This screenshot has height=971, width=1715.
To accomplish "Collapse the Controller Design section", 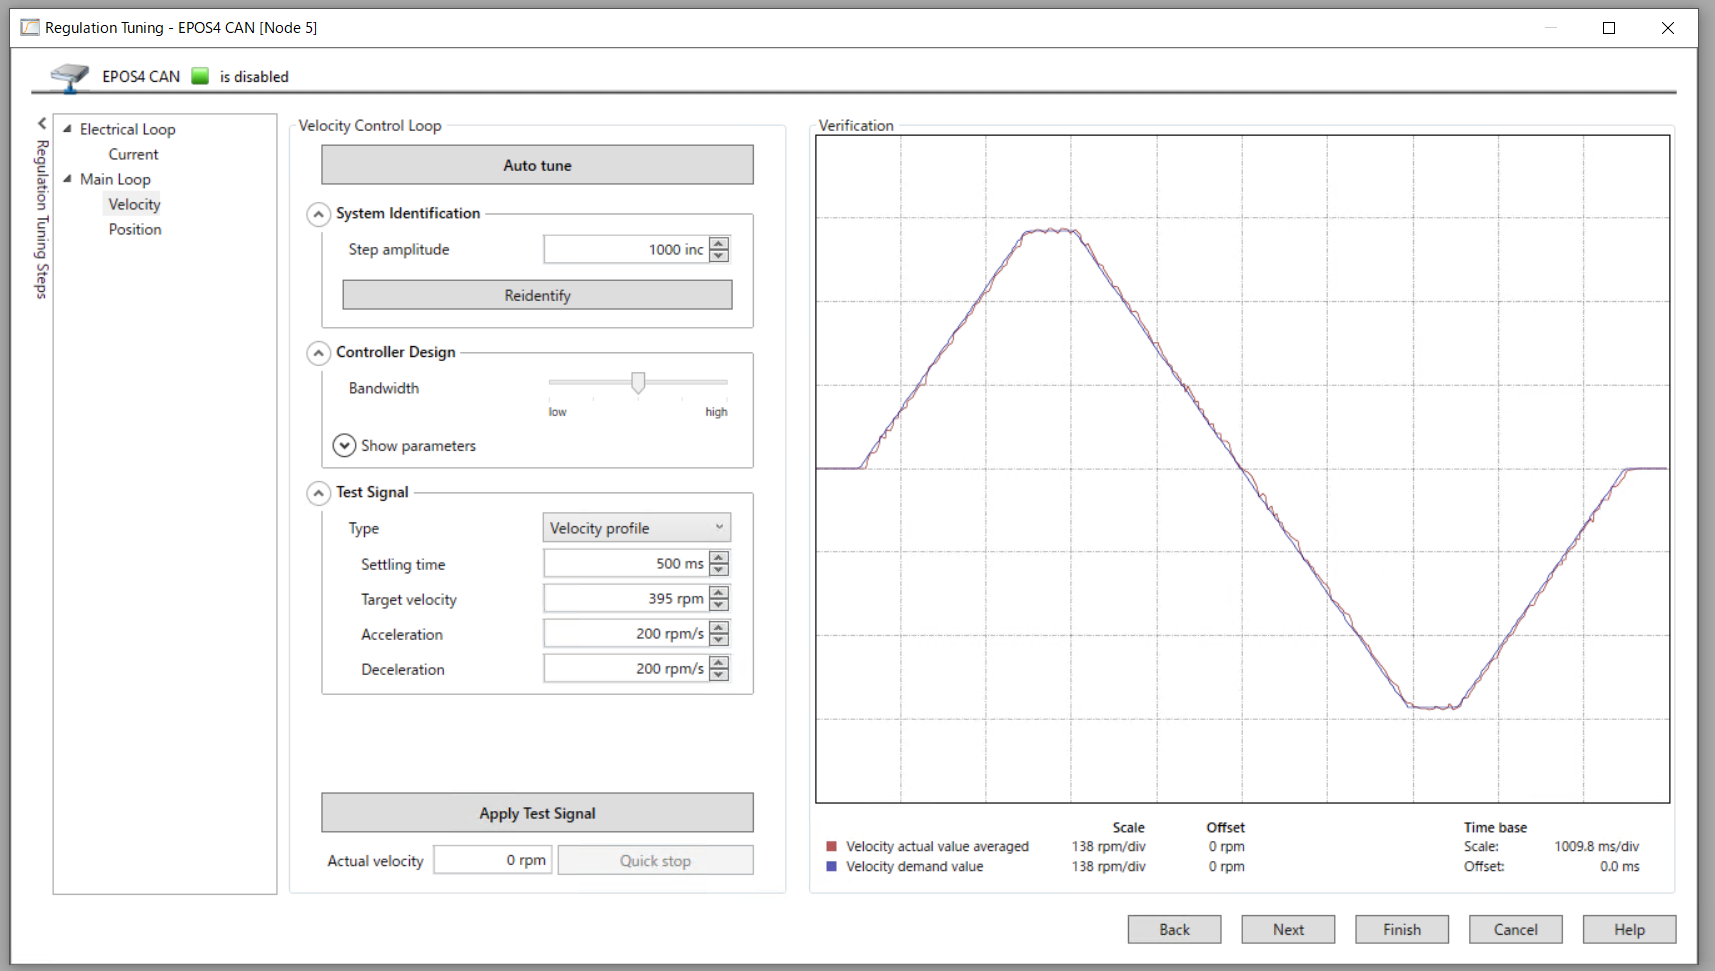I will point(318,353).
